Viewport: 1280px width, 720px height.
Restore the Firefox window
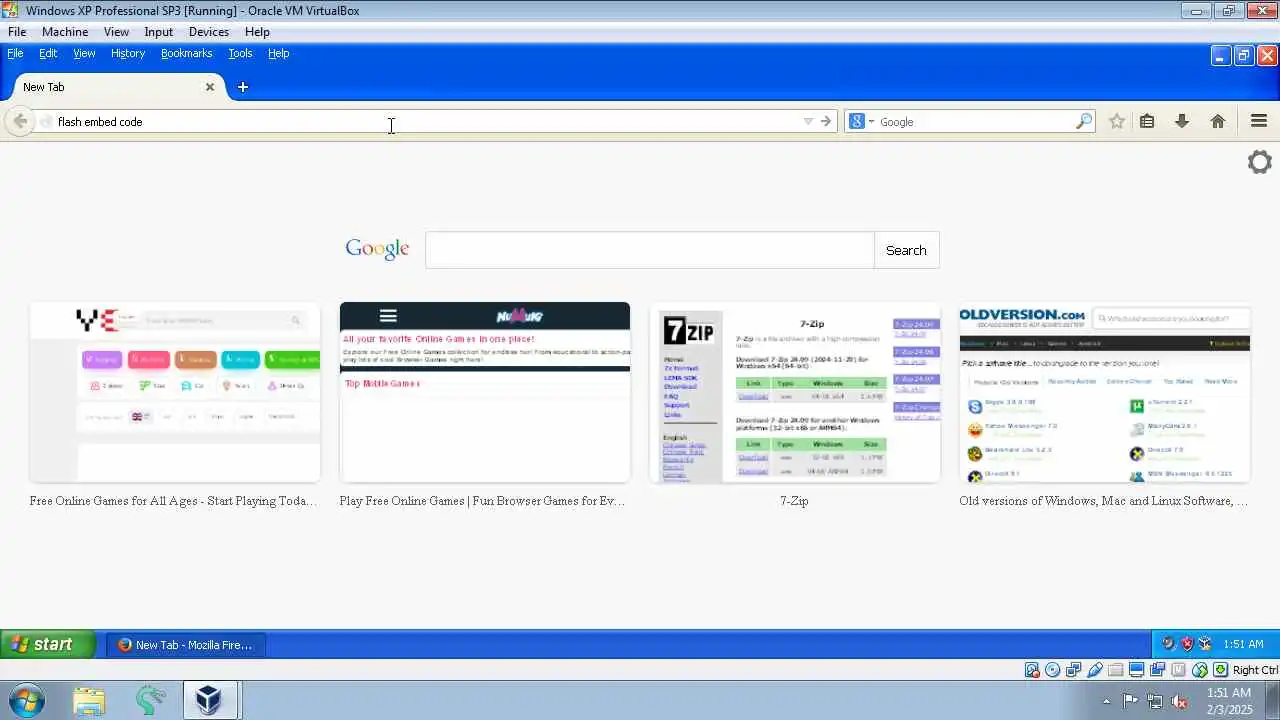coord(1244,56)
